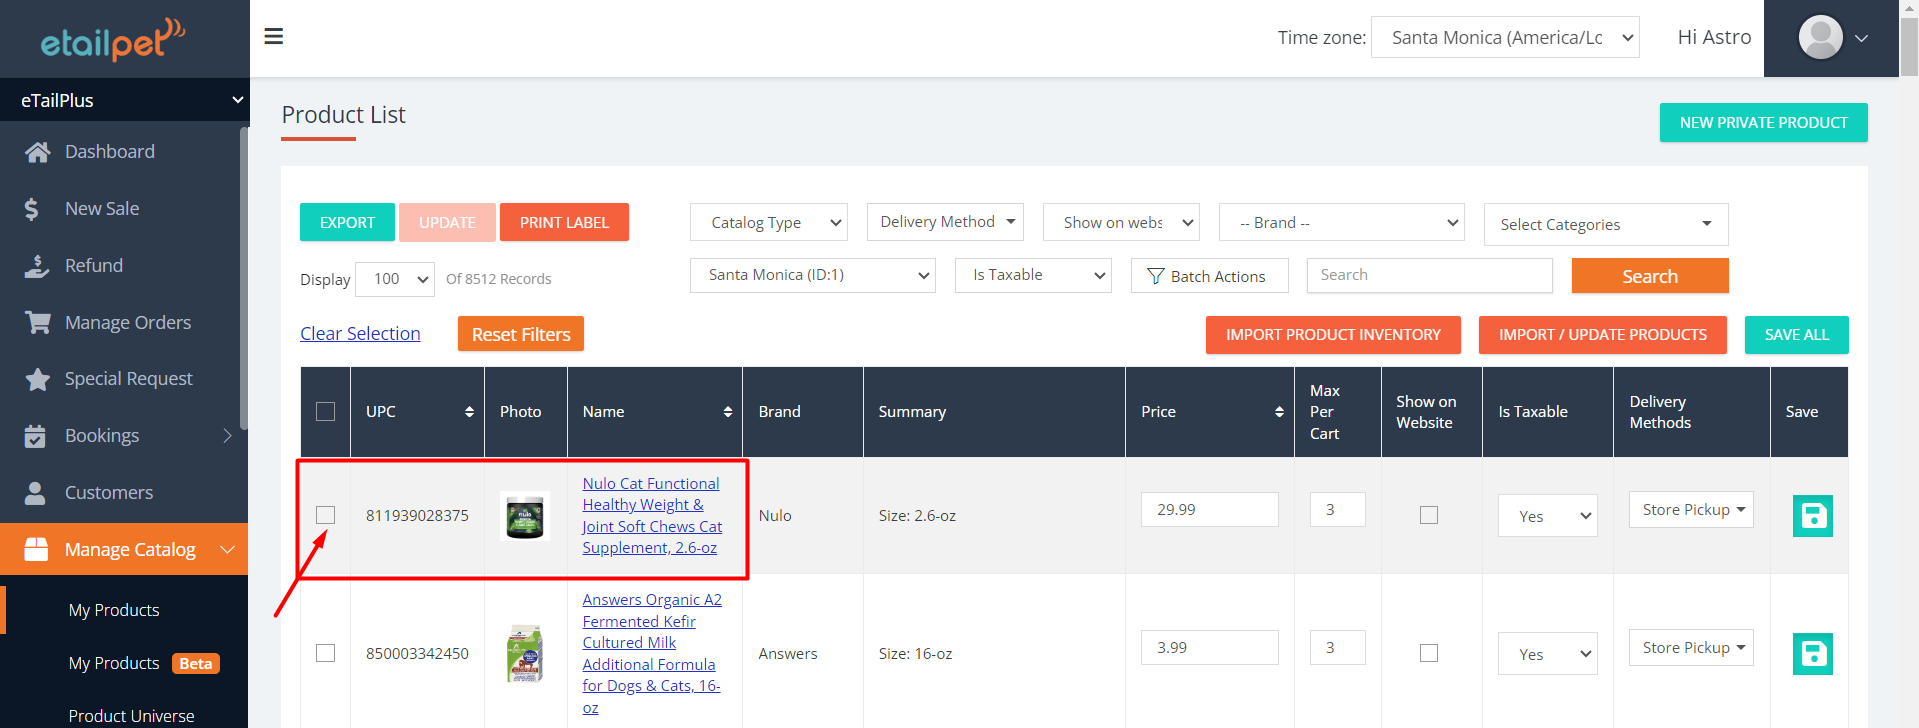
Task: Click into the Search text field
Action: point(1428,275)
